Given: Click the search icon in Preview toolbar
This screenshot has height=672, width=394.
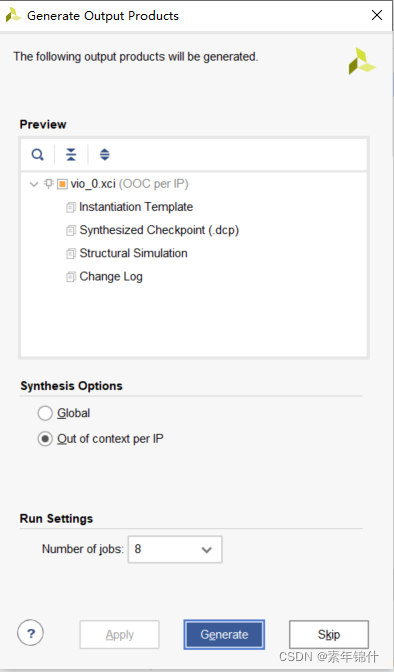Looking at the screenshot, I should coord(38,154).
